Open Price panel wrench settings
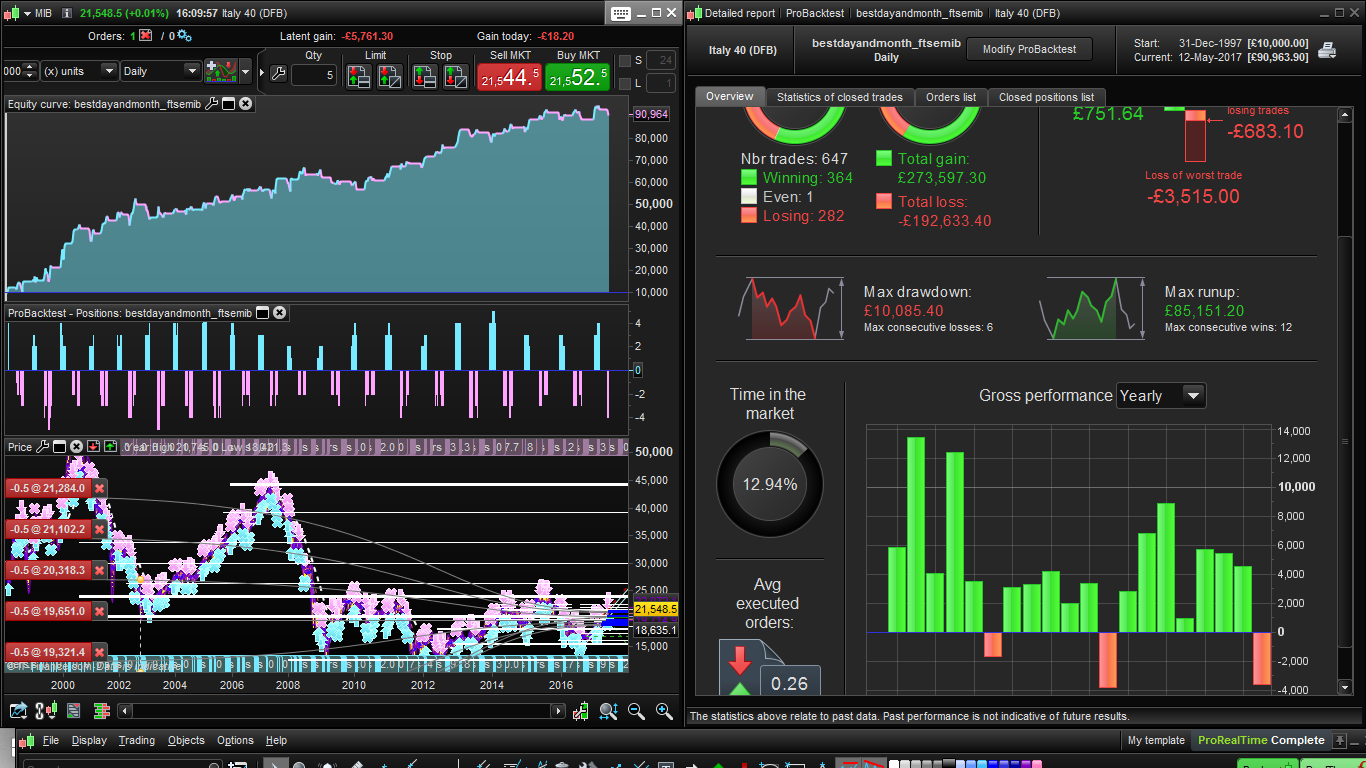This screenshot has height=768, width=1366. 42,447
